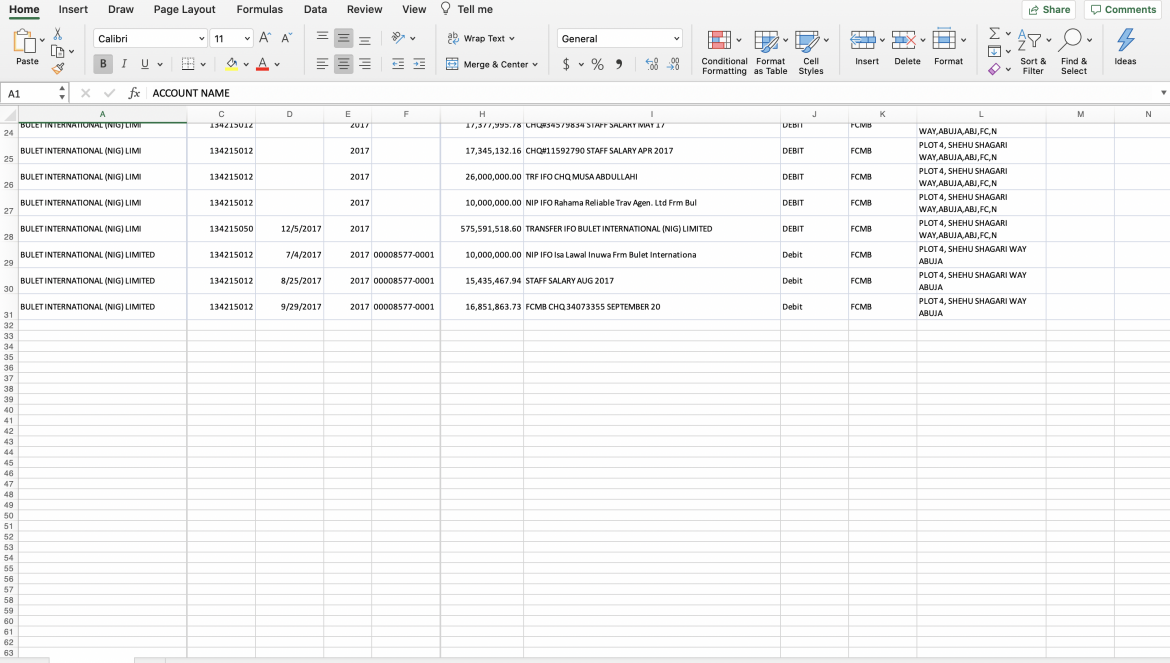Image resolution: width=1170 pixels, height=663 pixels.
Task: Toggle Wrap Text
Action: pos(476,38)
